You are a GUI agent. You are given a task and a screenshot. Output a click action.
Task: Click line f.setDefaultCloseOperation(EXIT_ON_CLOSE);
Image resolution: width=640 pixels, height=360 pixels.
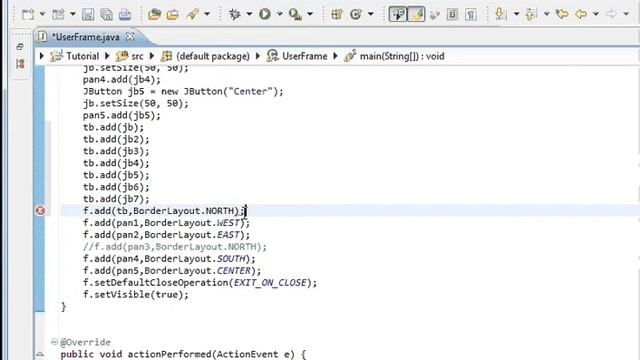click(x=200, y=283)
